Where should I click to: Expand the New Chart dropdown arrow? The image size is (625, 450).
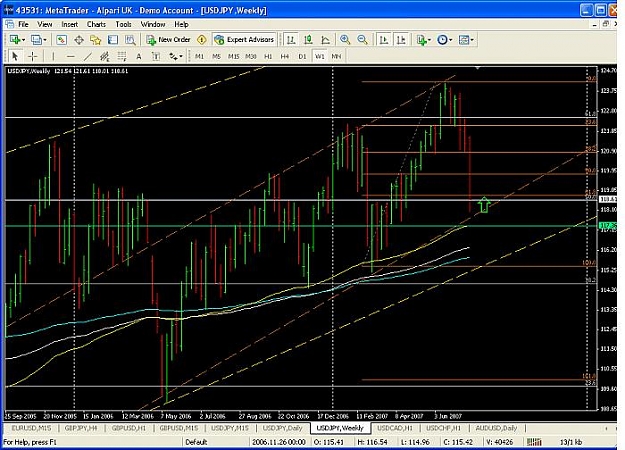coord(23,40)
